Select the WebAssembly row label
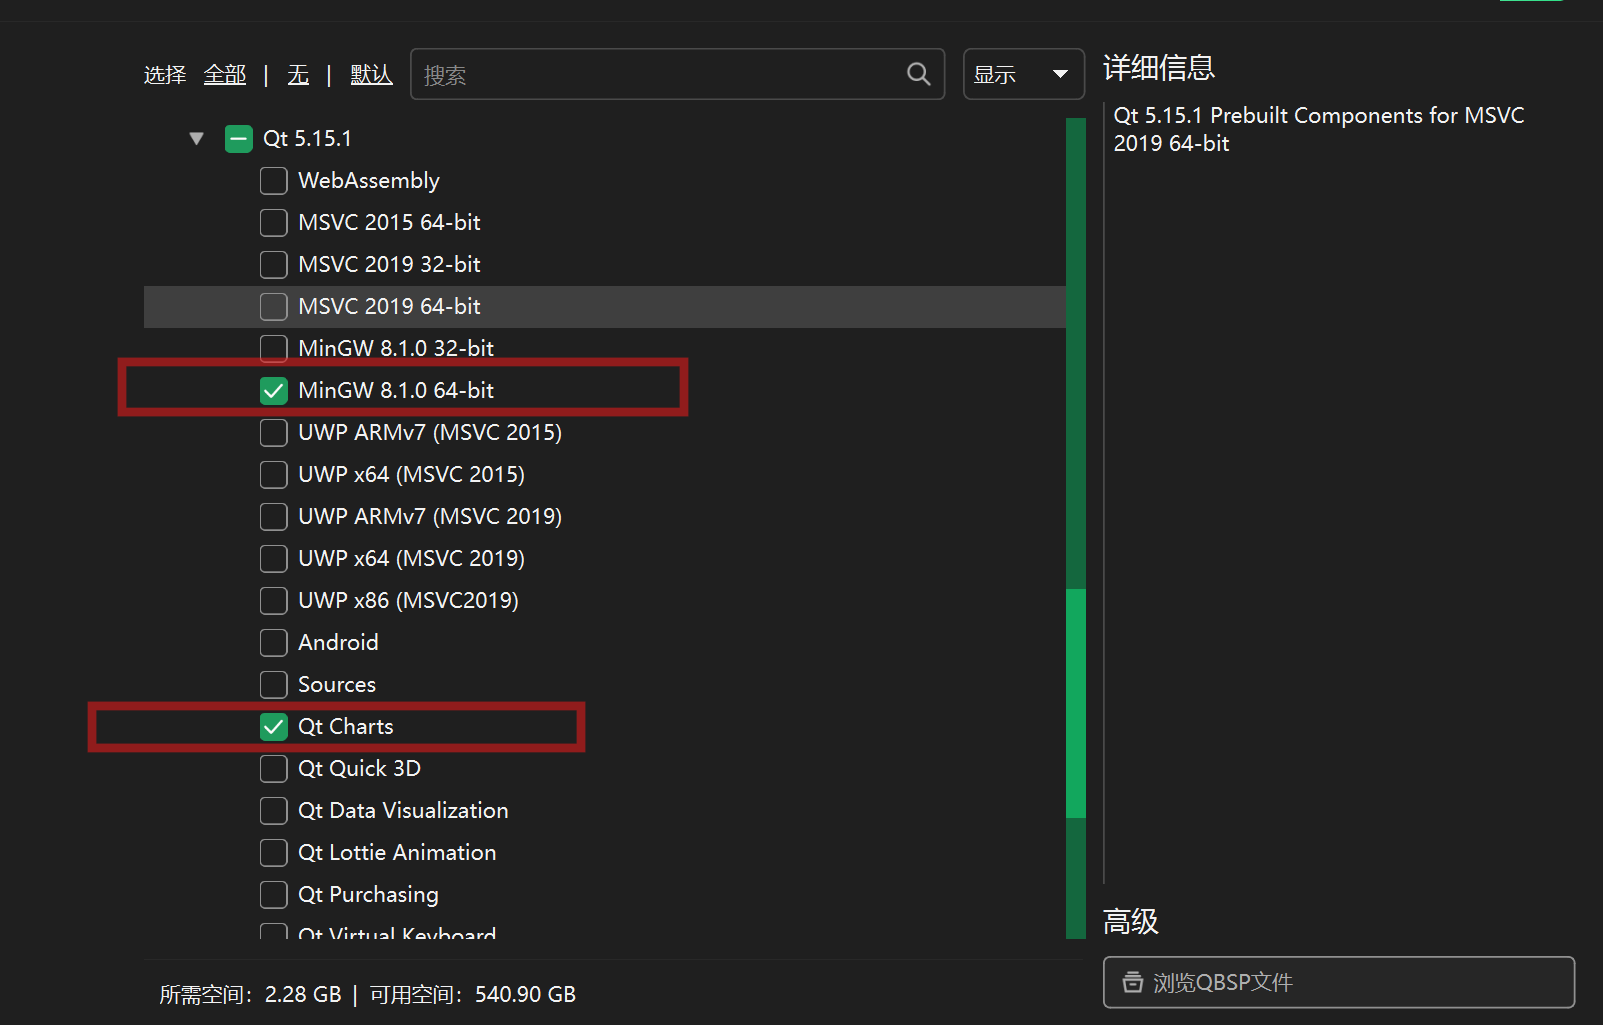Image resolution: width=1603 pixels, height=1025 pixels. point(369,181)
